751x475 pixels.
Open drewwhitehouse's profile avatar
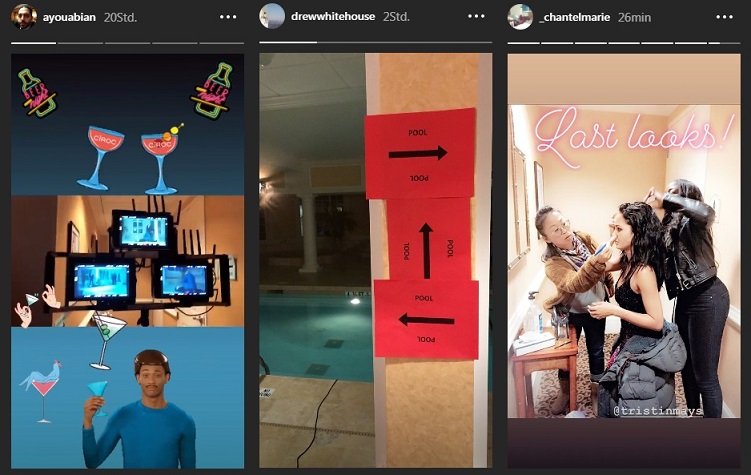[x=272, y=16]
